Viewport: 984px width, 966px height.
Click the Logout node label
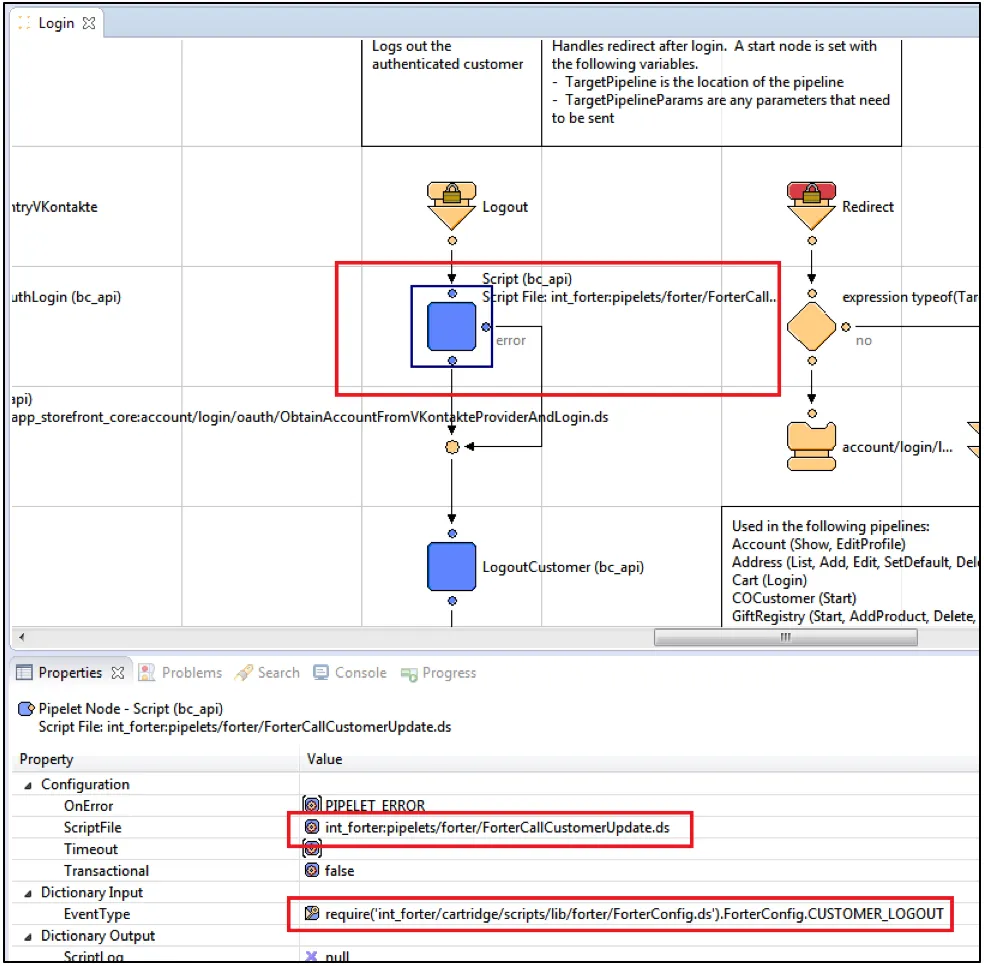coord(505,207)
